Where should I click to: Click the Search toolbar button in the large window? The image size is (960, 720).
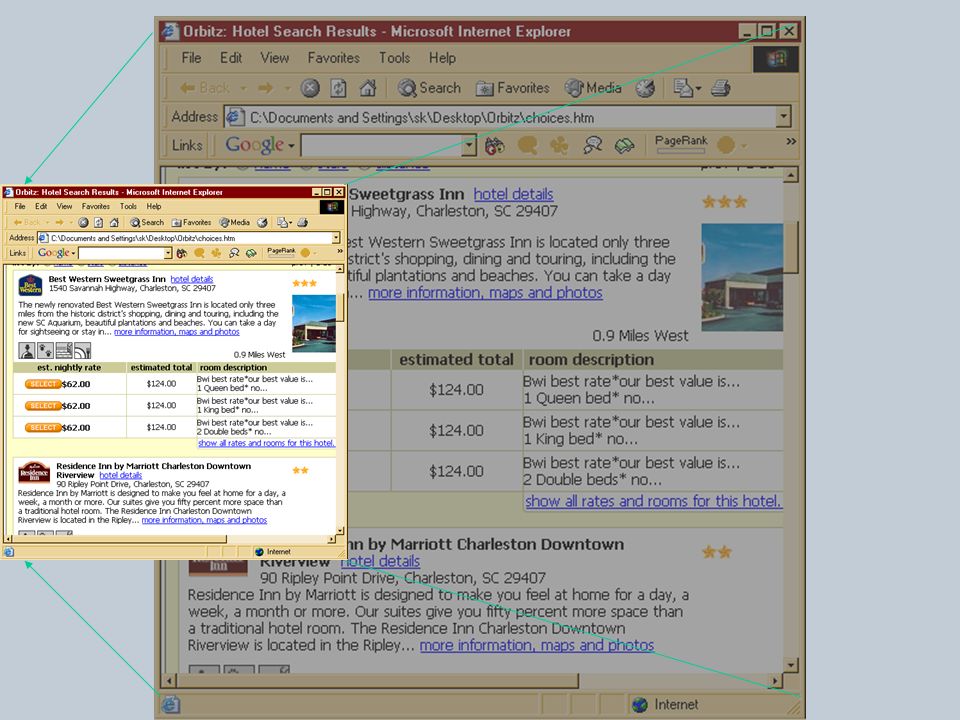click(429, 88)
